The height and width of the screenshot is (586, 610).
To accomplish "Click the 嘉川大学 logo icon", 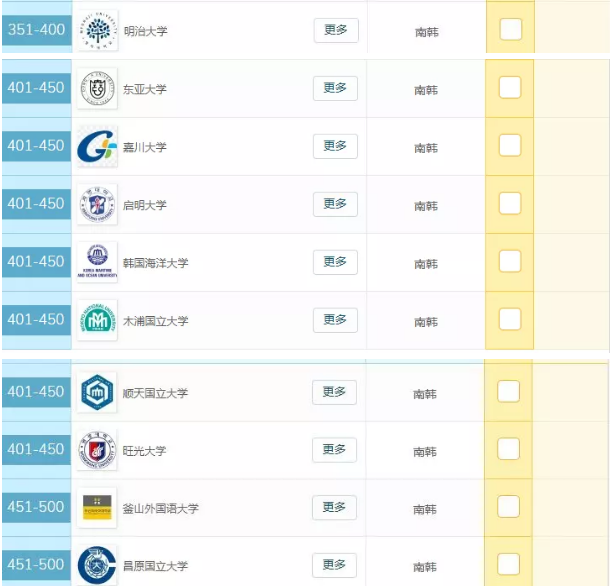I will [97, 146].
